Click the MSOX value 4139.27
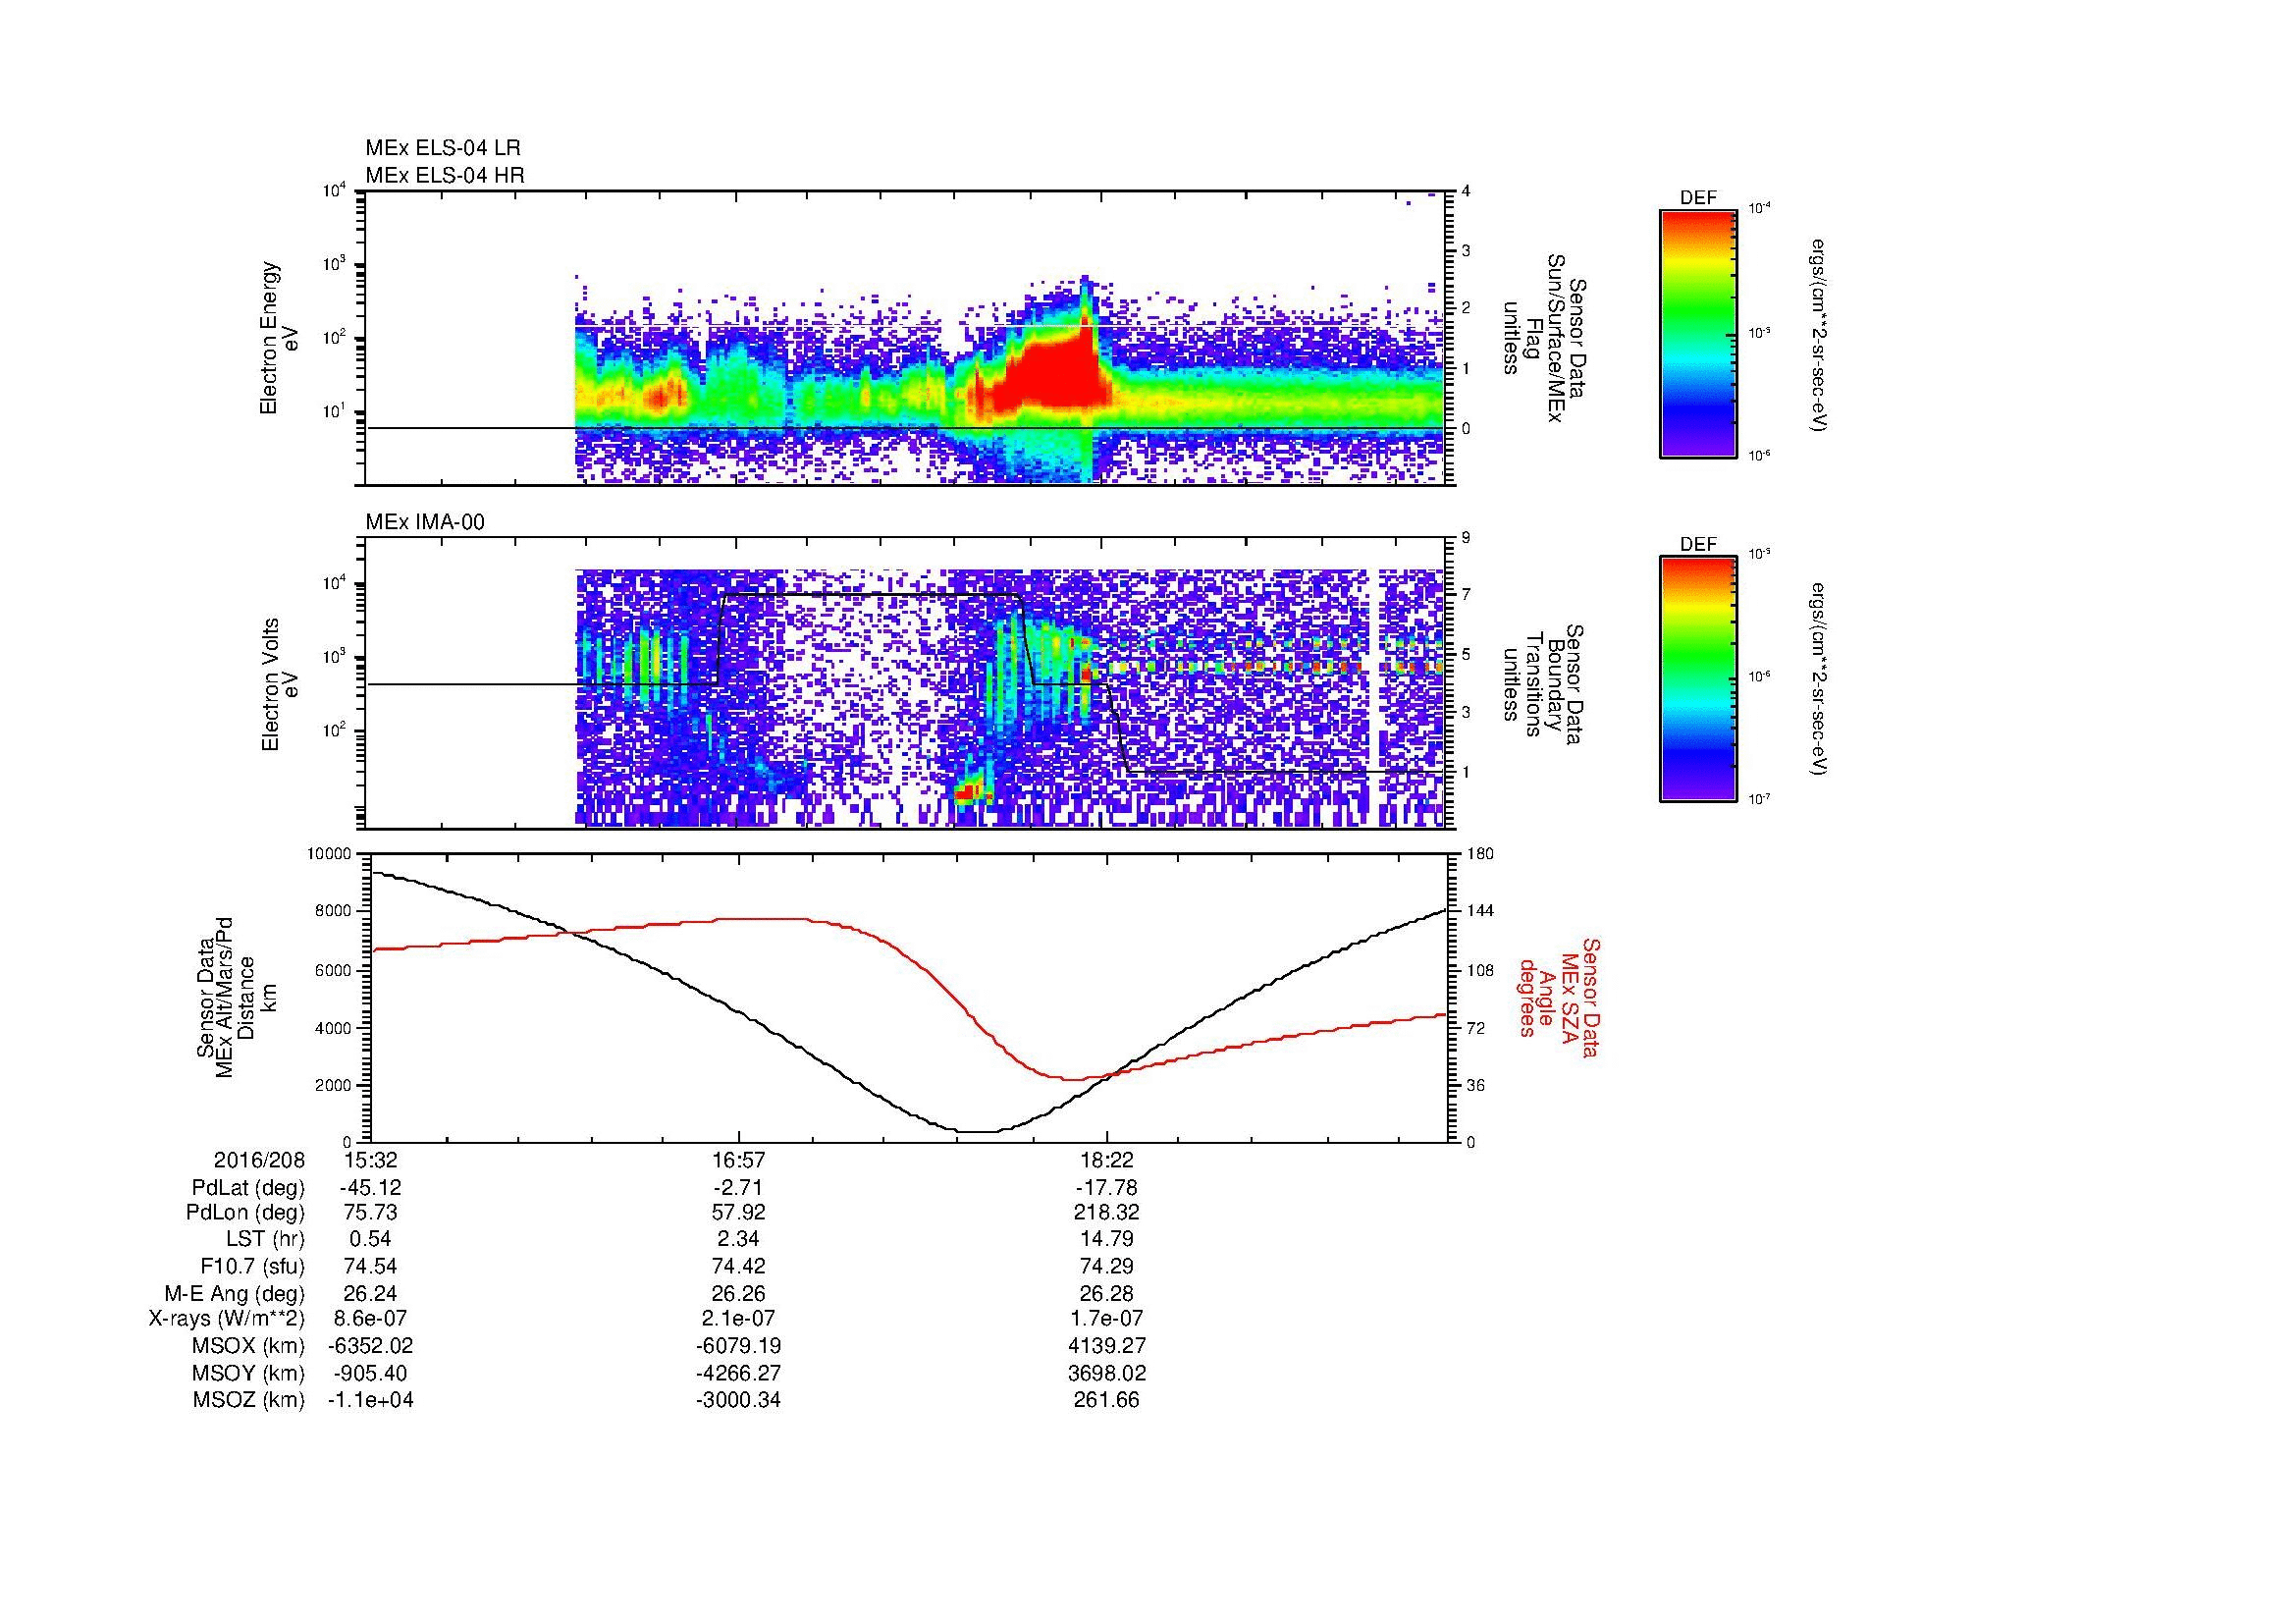 [1106, 1346]
